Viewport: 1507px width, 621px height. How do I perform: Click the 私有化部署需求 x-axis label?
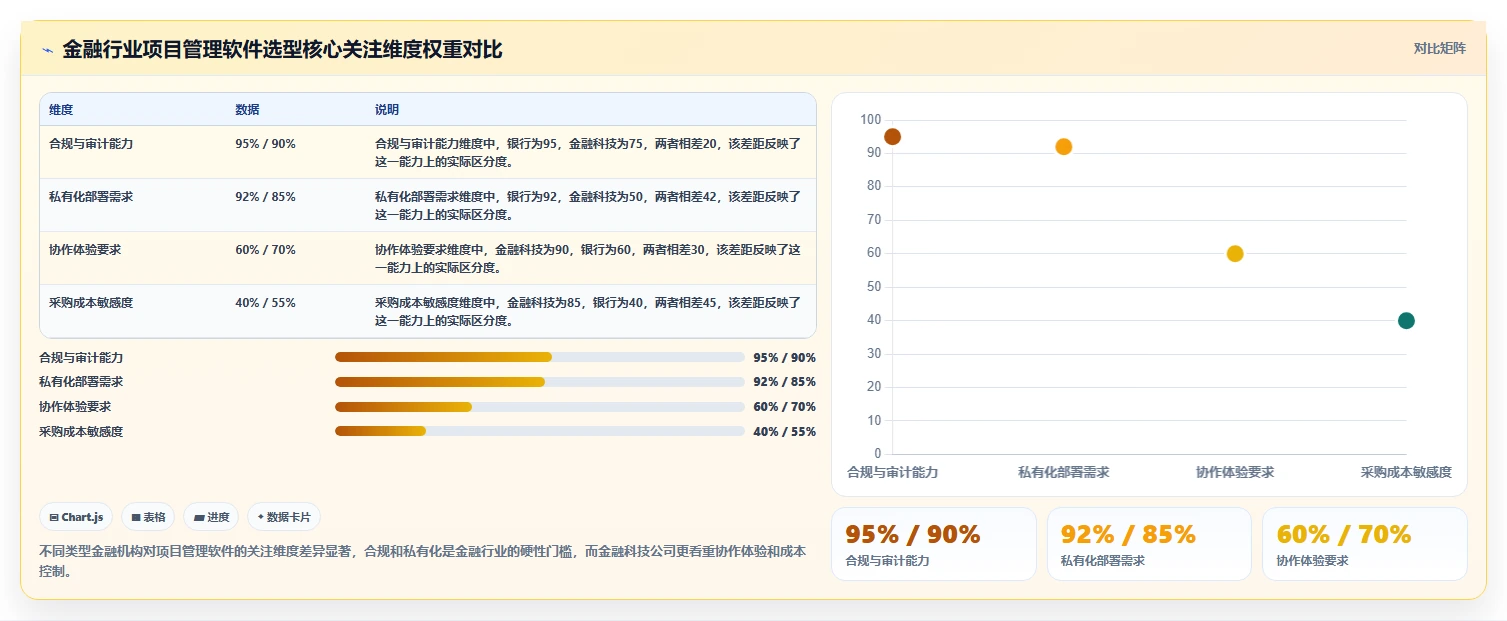(x=1064, y=472)
